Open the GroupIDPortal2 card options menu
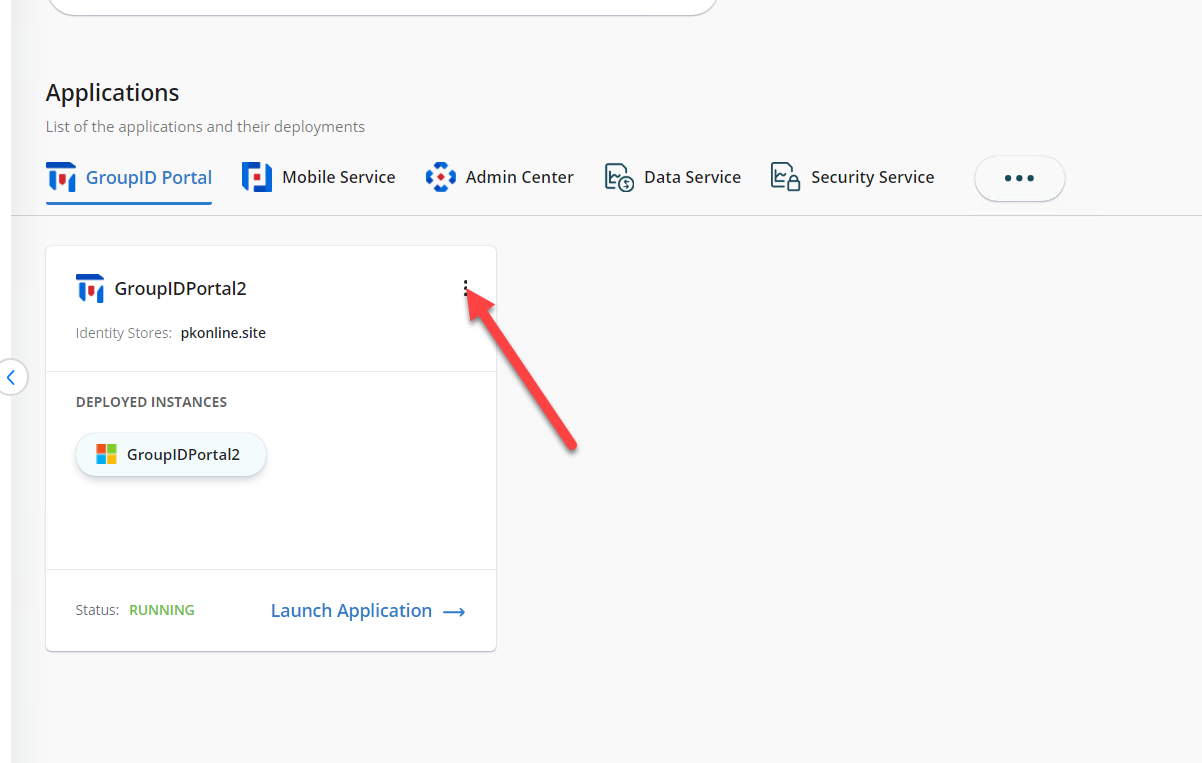The height and width of the screenshot is (763, 1202). (466, 288)
